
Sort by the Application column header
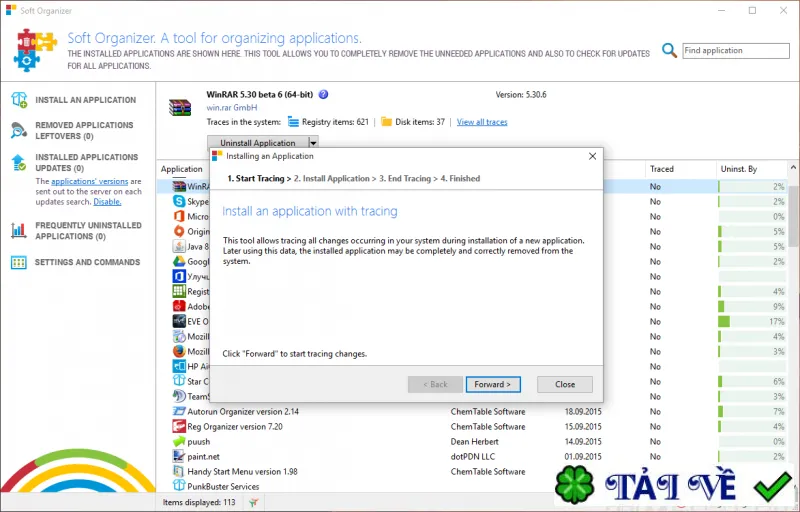point(182,169)
